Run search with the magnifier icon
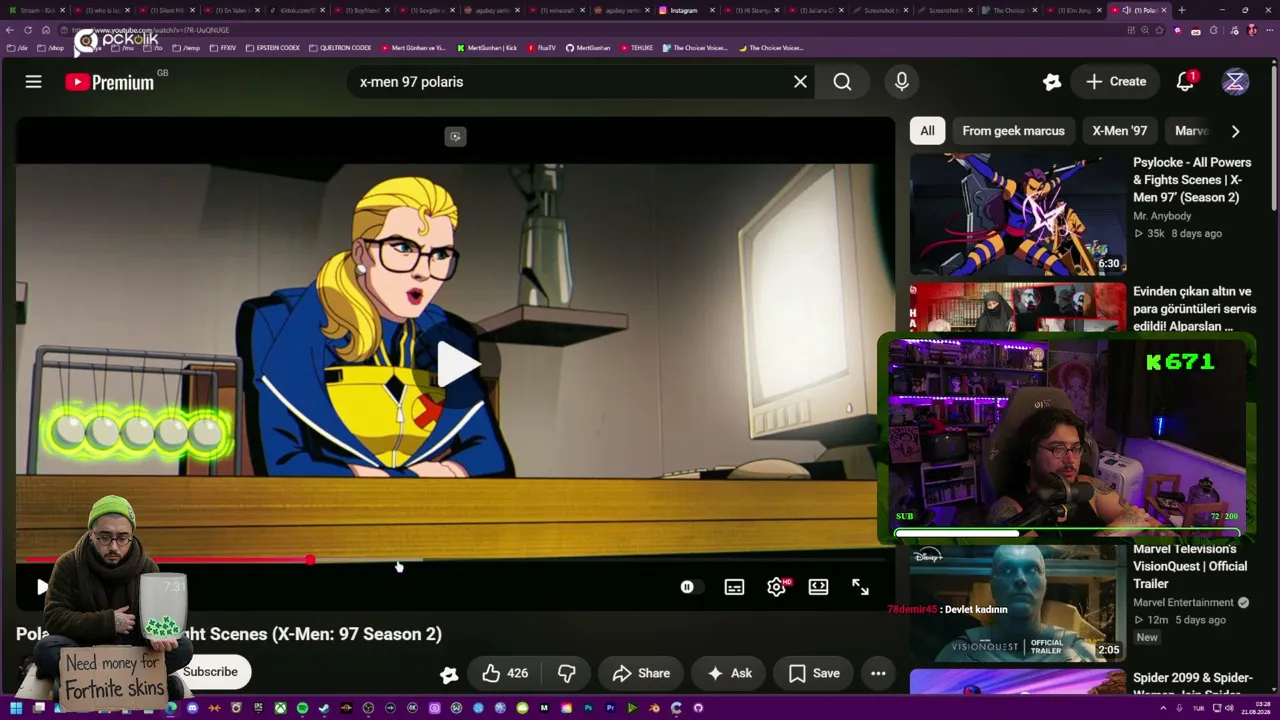Image resolution: width=1280 pixels, height=720 pixels. point(842,82)
